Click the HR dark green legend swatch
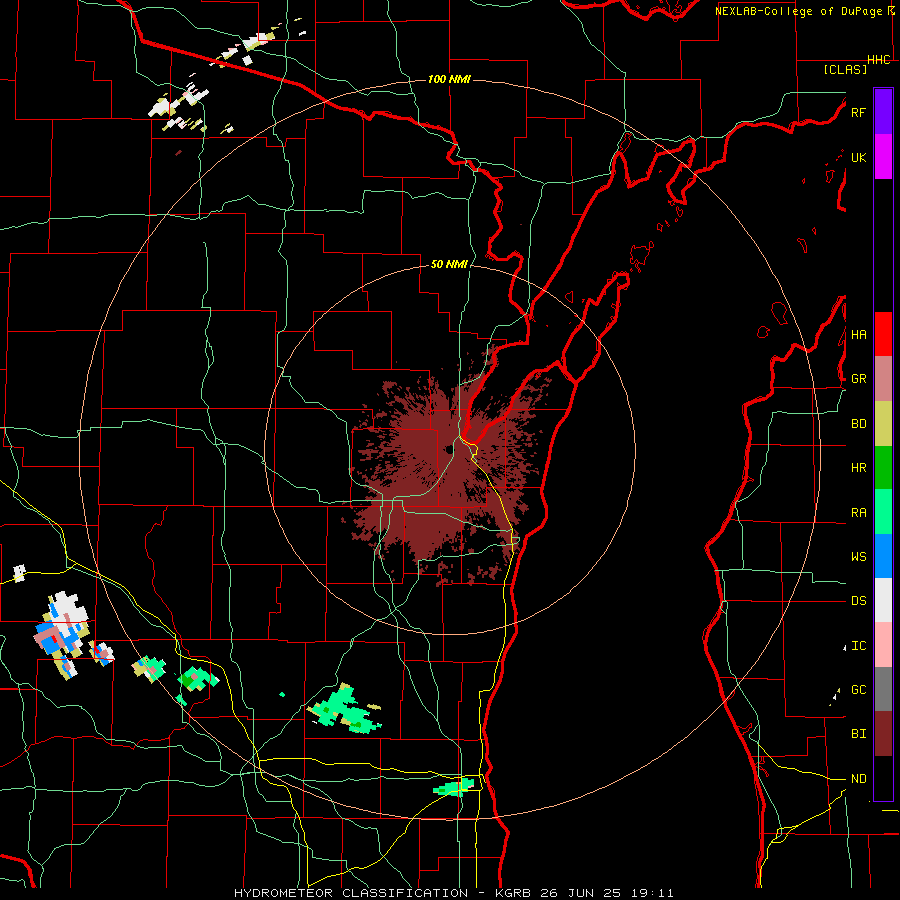This screenshot has width=900, height=900. point(883,468)
